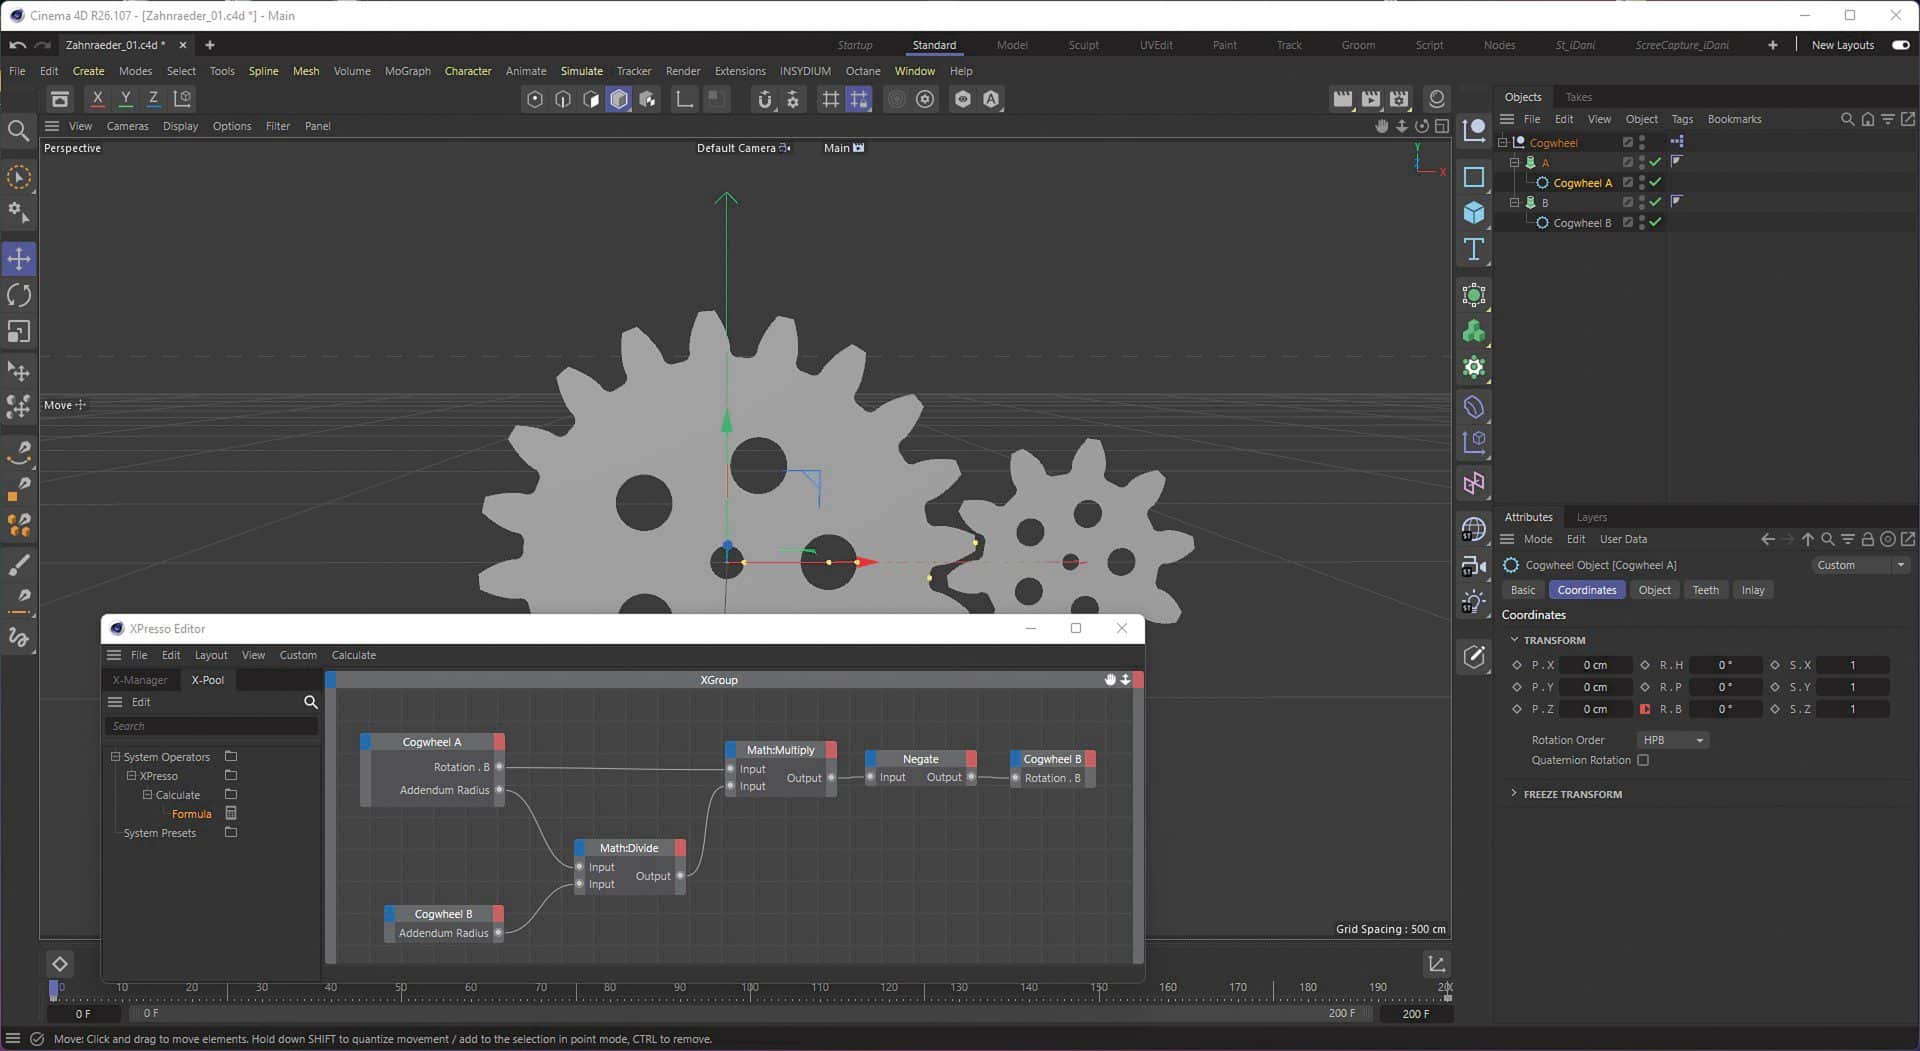This screenshot has height=1051, width=1920.
Task: Open the search icon in the XPresso Editor
Action: pyautogui.click(x=311, y=702)
